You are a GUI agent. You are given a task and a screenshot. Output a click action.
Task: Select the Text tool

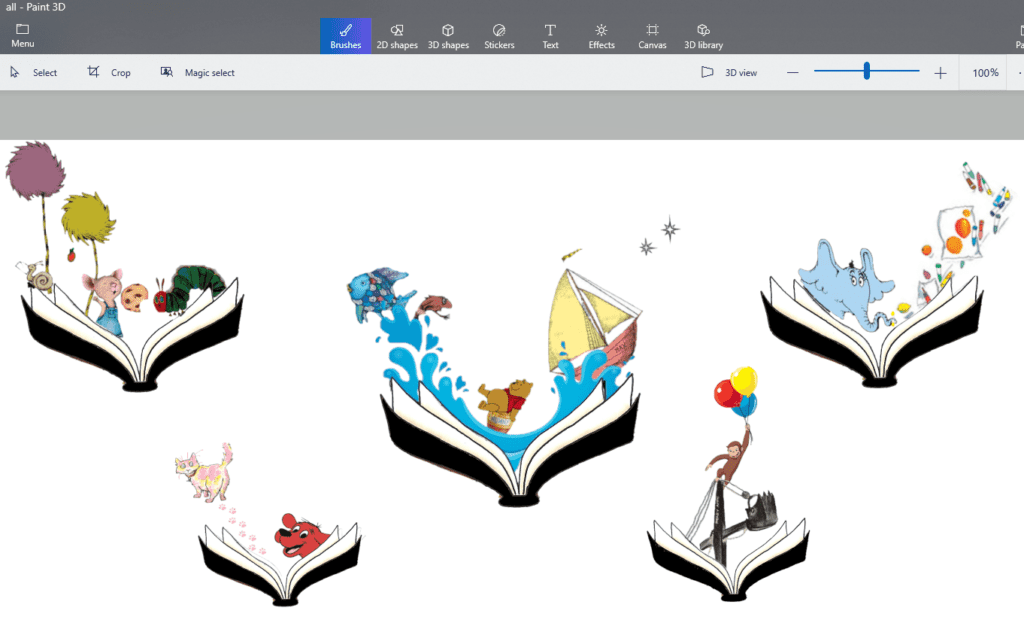pyautogui.click(x=550, y=35)
